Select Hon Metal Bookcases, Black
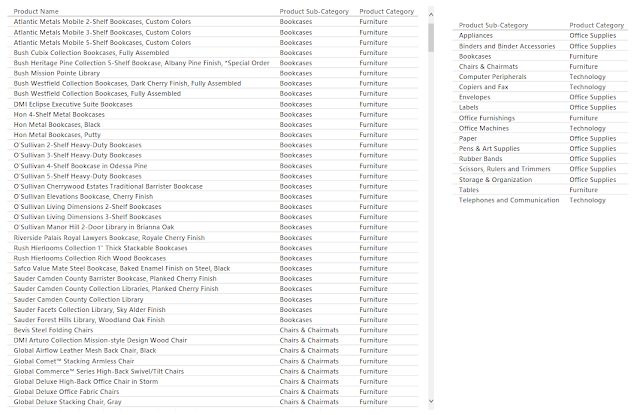This screenshot has height=415, width=640. pyautogui.click(x=57, y=124)
